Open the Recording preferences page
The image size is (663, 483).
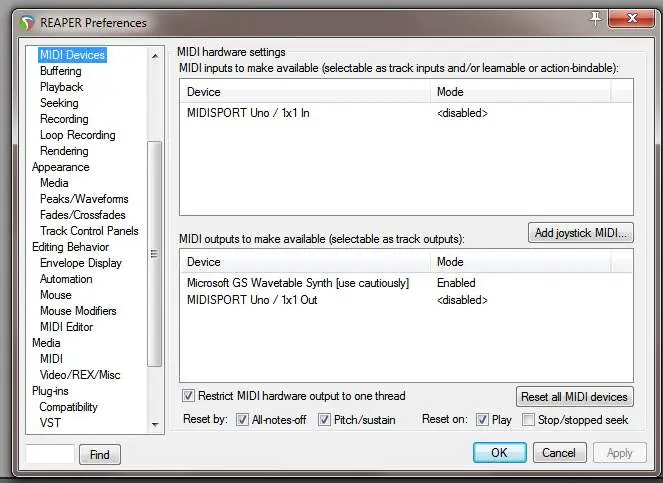64,119
